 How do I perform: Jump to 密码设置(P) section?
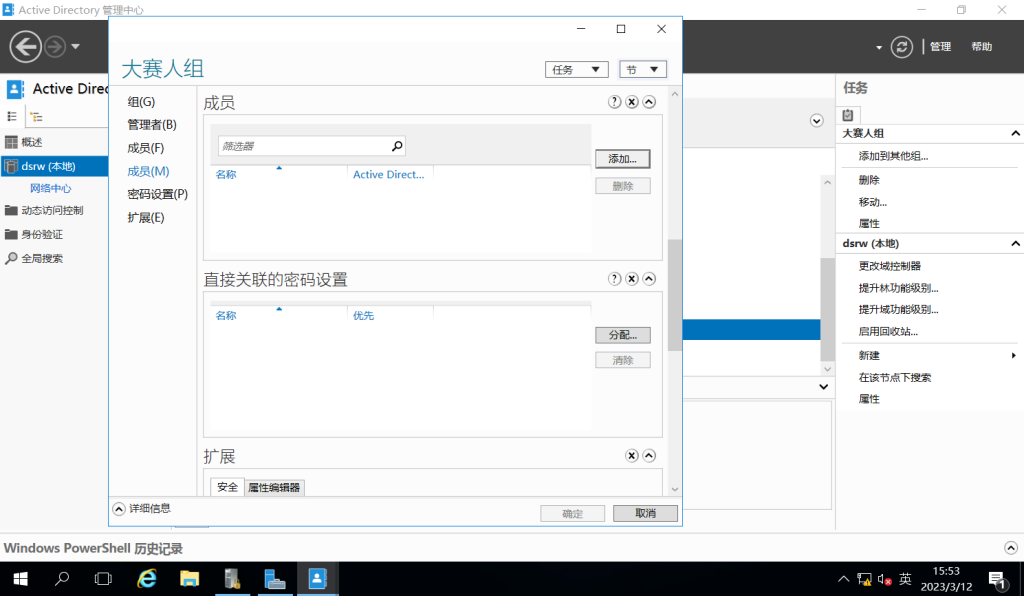coord(157,194)
